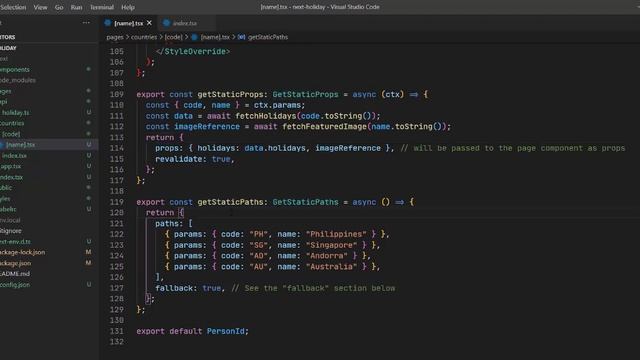Open README.md in explorer
640x360 pixels.
15,274
